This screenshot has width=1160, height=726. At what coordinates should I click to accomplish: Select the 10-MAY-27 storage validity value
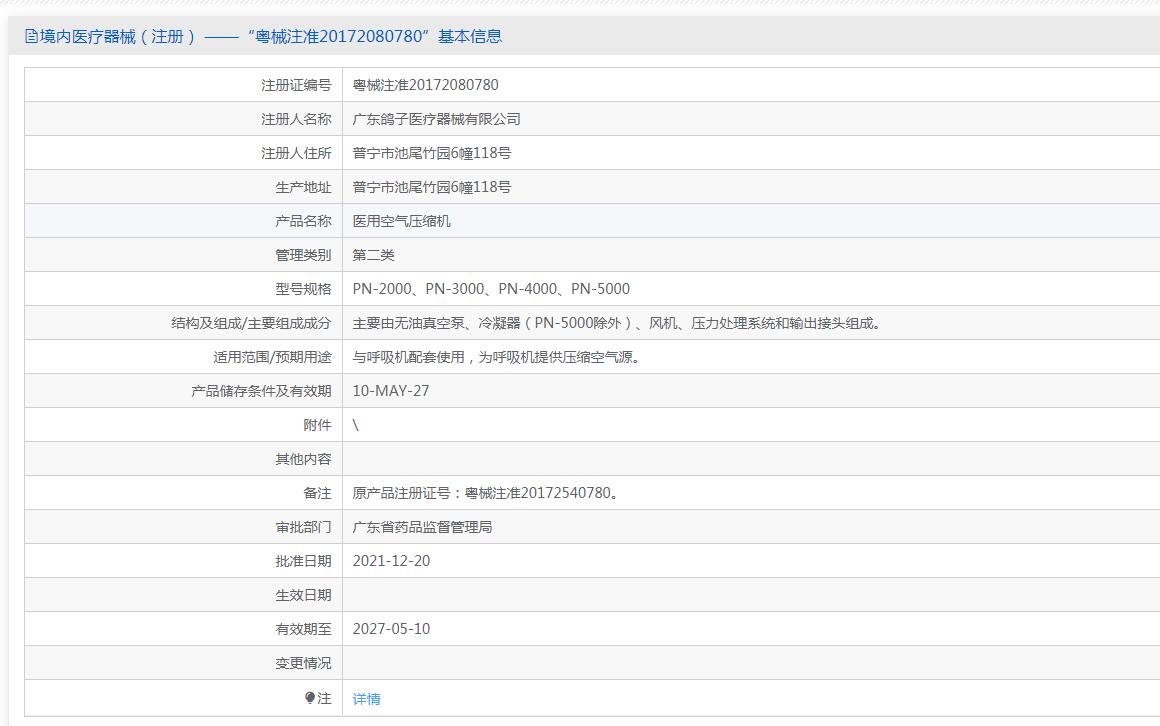[390, 391]
